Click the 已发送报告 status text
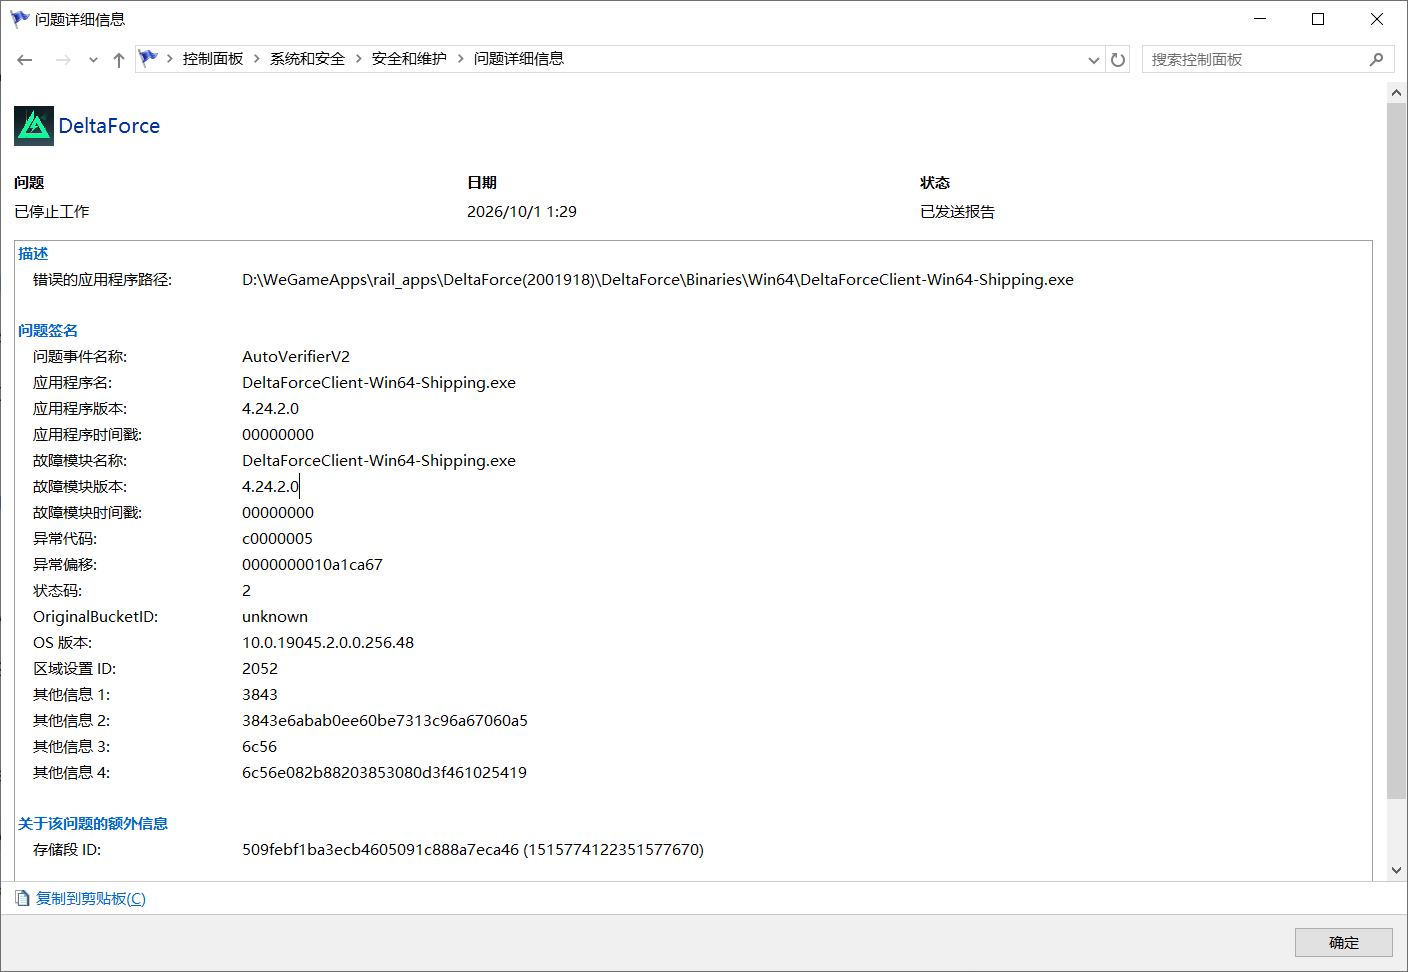This screenshot has width=1408, height=972. click(957, 212)
